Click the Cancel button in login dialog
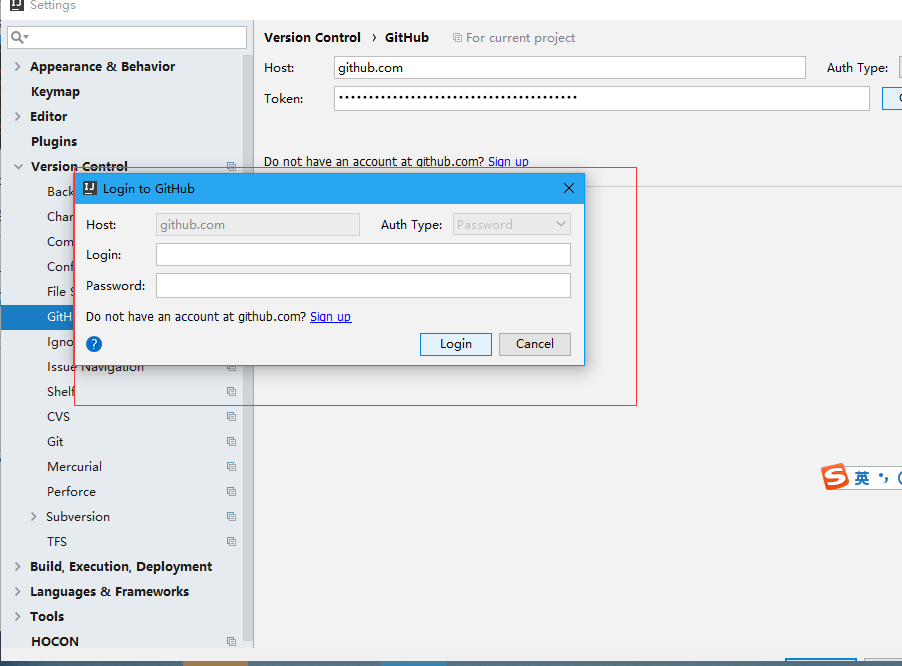This screenshot has height=666, width=902. [x=534, y=344]
